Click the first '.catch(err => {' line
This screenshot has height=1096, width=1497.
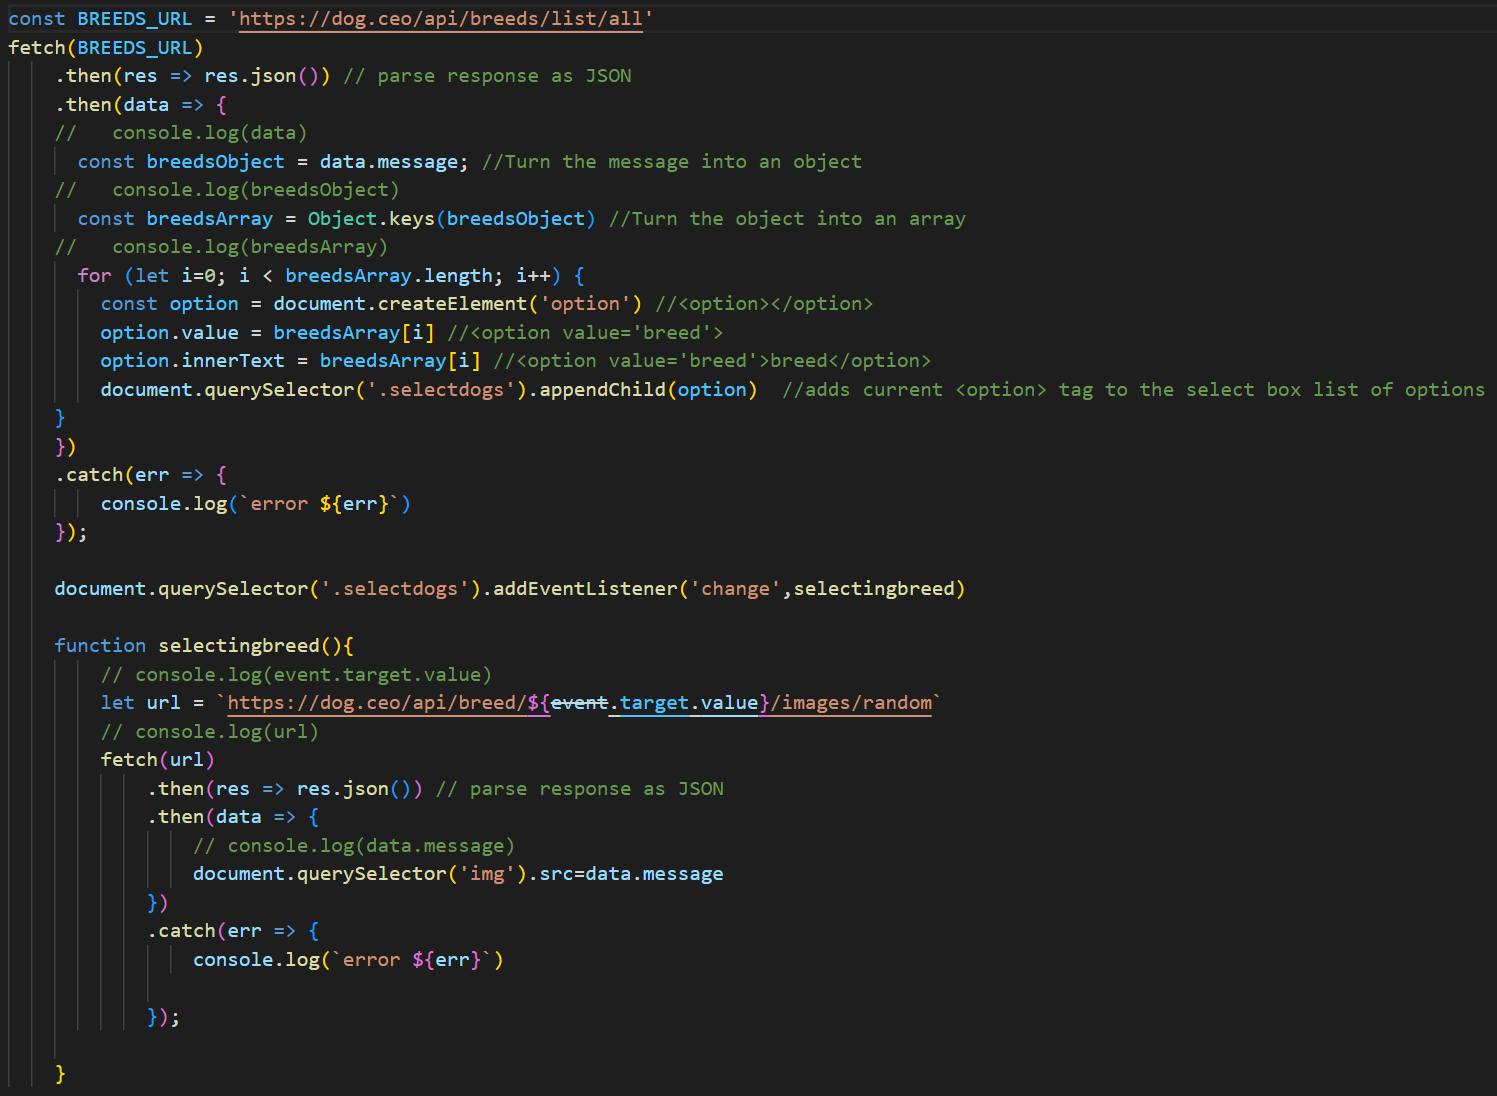[141, 475]
